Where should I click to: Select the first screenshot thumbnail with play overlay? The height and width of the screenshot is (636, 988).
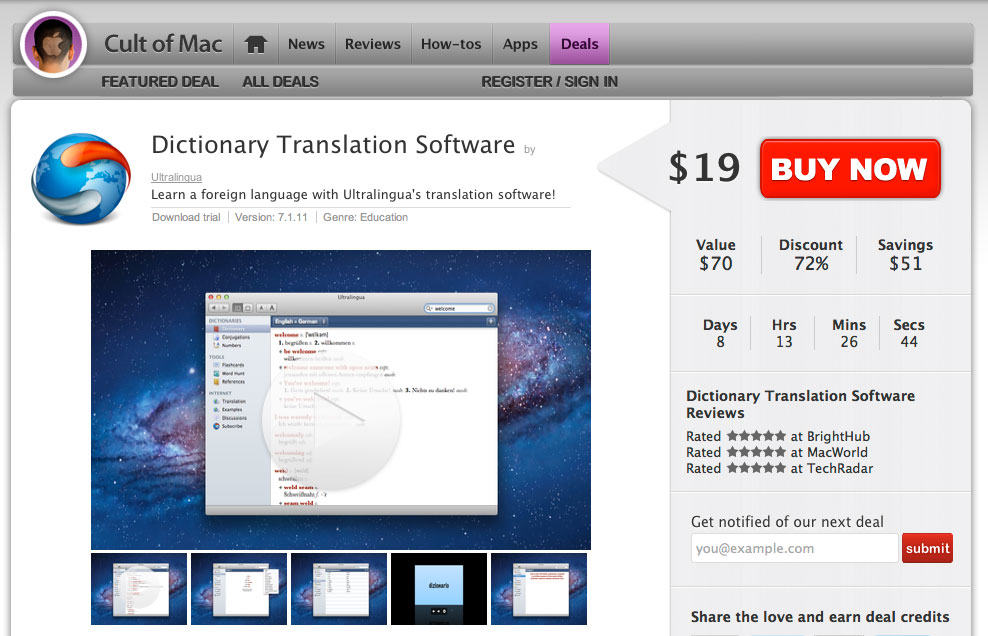tap(139, 589)
